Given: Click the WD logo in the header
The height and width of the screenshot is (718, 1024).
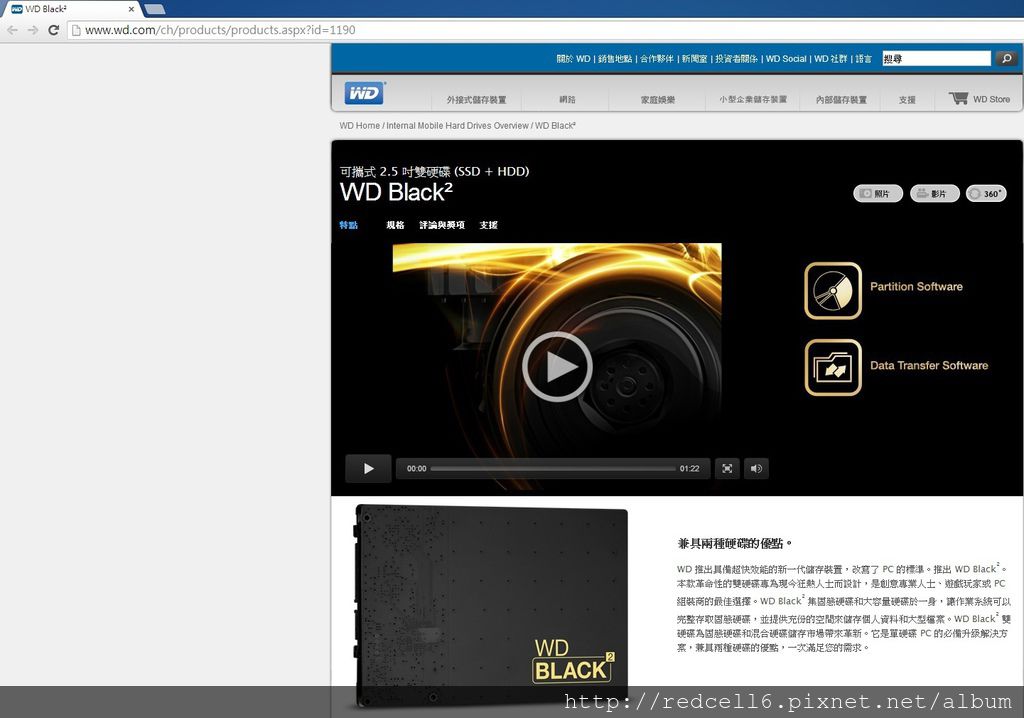Looking at the screenshot, I should pos(364,93).
